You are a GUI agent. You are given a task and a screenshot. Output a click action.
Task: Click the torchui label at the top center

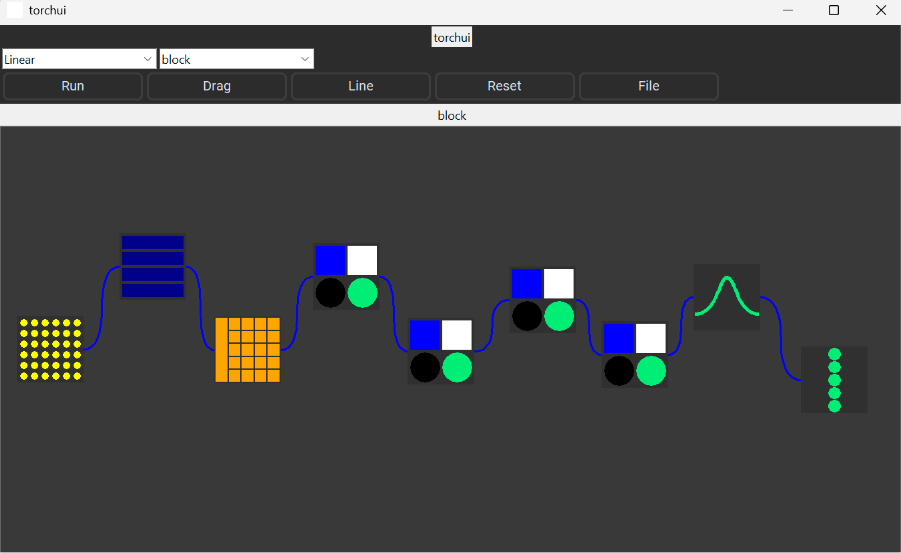click(x=452, y=37)
